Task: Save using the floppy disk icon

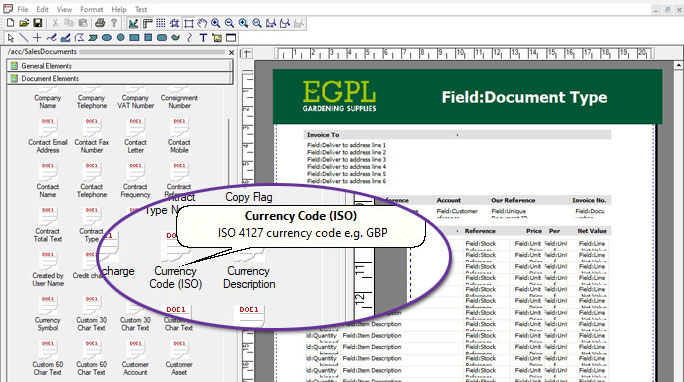Action: point(38,23)
